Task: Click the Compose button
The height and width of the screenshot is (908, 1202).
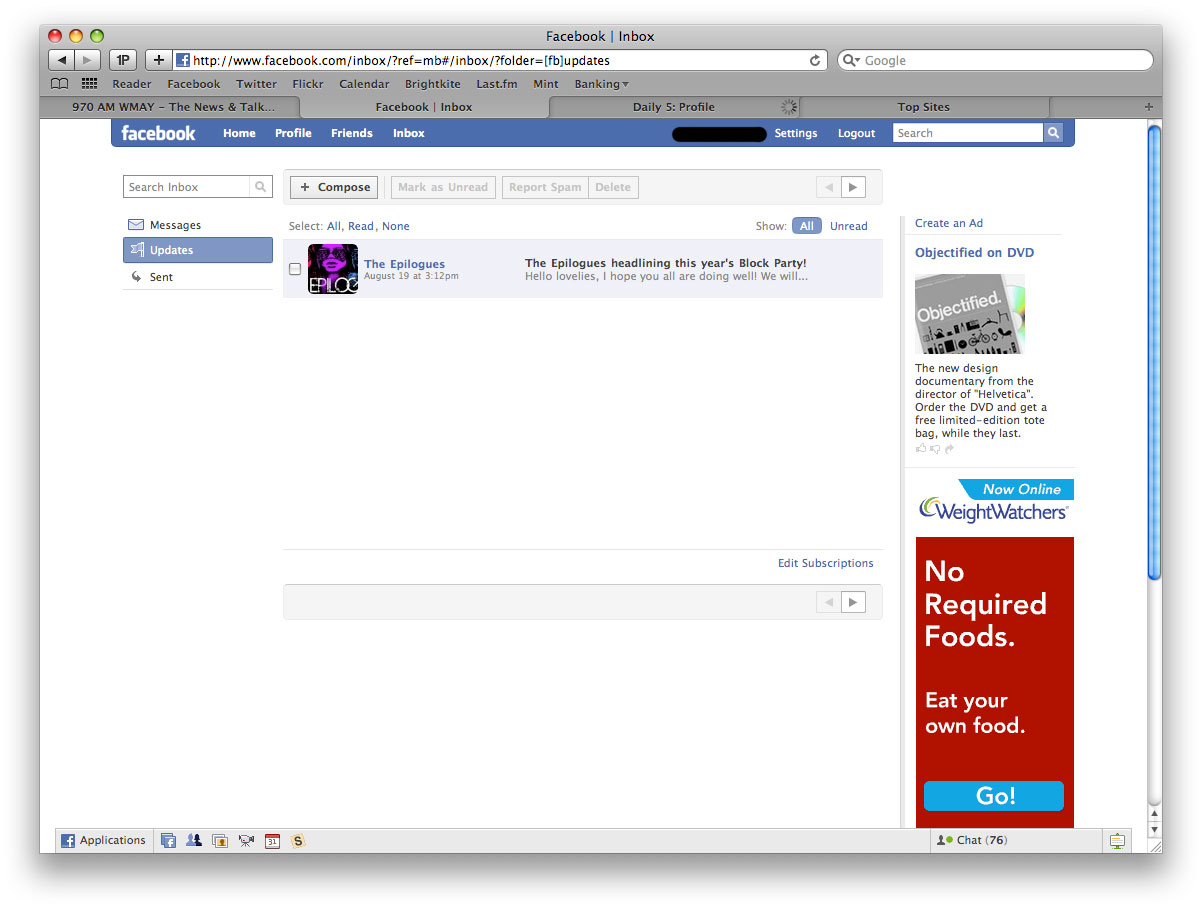Action: [x=334, y=187]
